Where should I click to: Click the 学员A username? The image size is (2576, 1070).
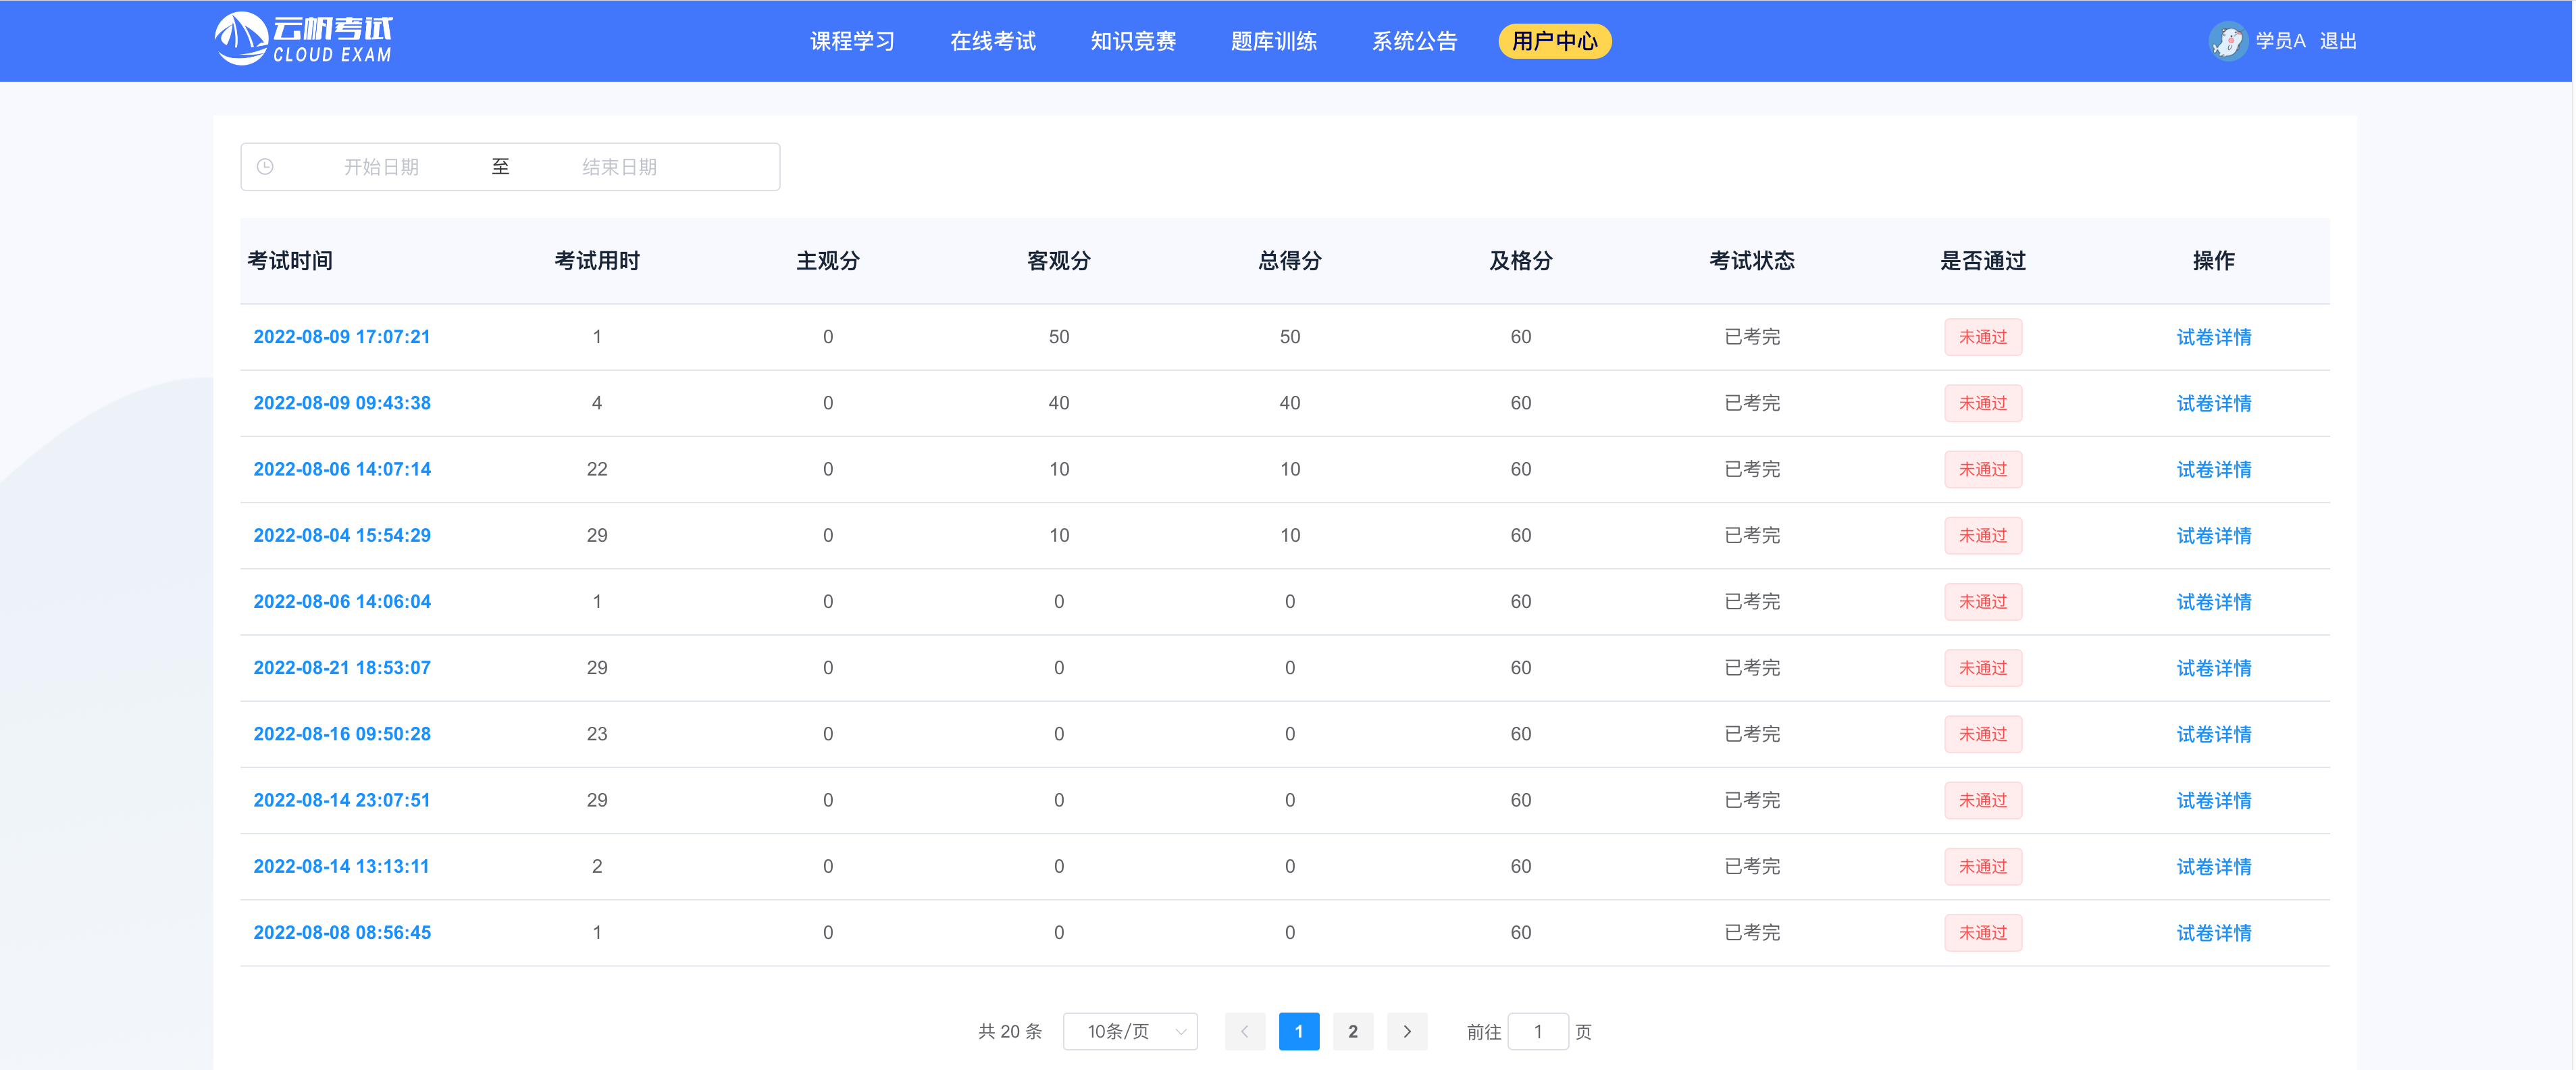(2280, 41)
